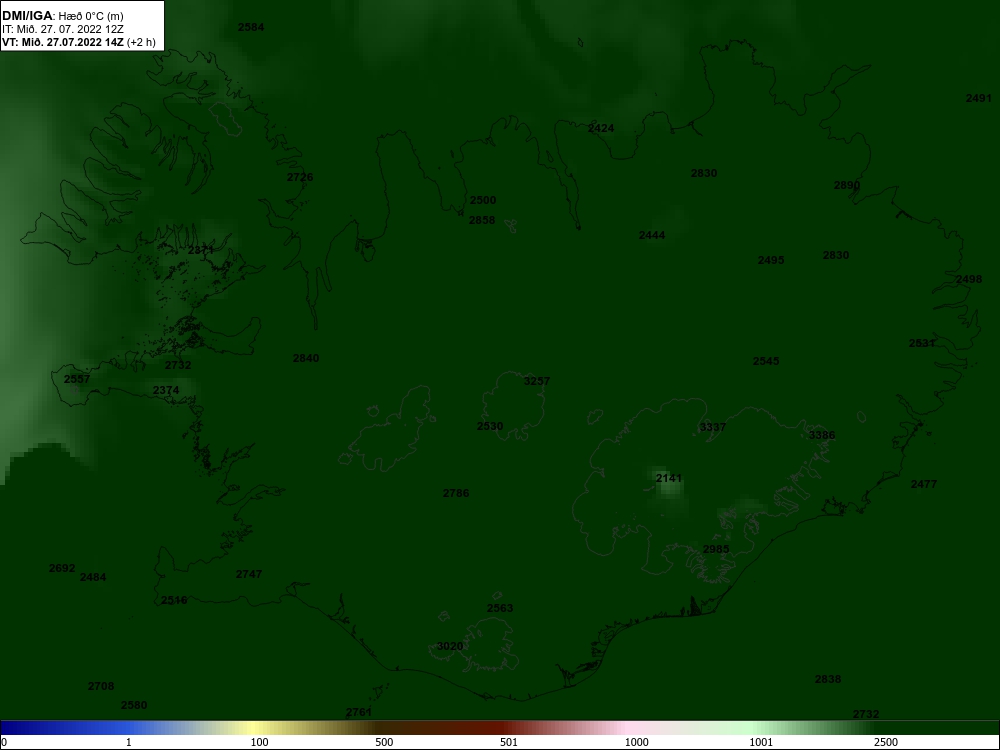Viewport: 1000px width, 750px height.
Task: Click the glacier value 3337
Action: pyautogui.click(x=712, y=427)
